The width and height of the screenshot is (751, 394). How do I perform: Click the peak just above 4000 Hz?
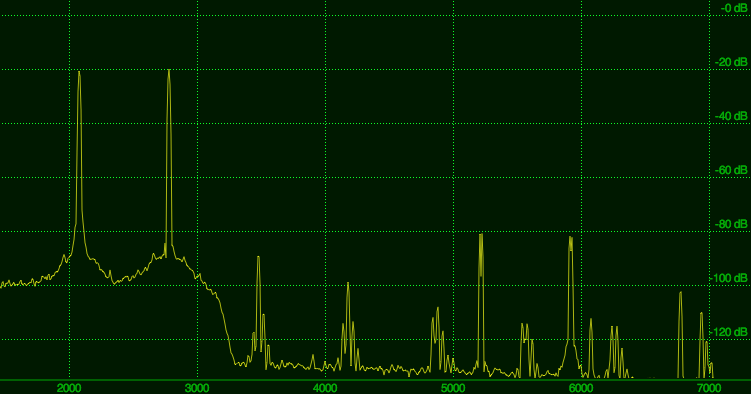[x=348, y=284]
